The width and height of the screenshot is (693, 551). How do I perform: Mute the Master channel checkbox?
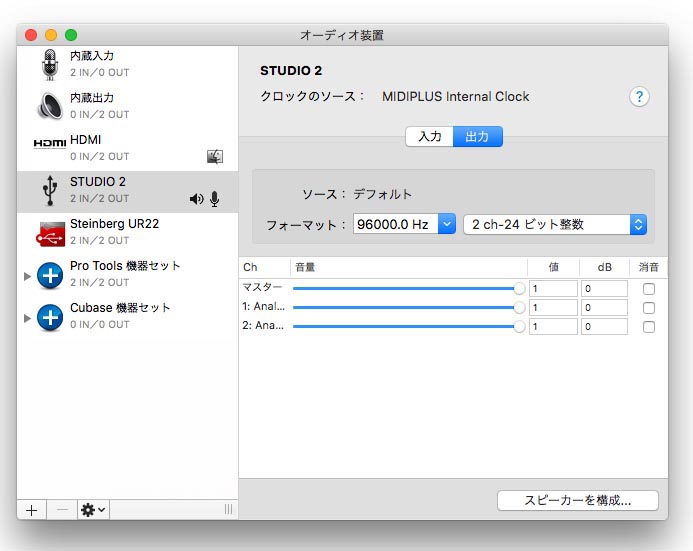click(x=649, y=289)
